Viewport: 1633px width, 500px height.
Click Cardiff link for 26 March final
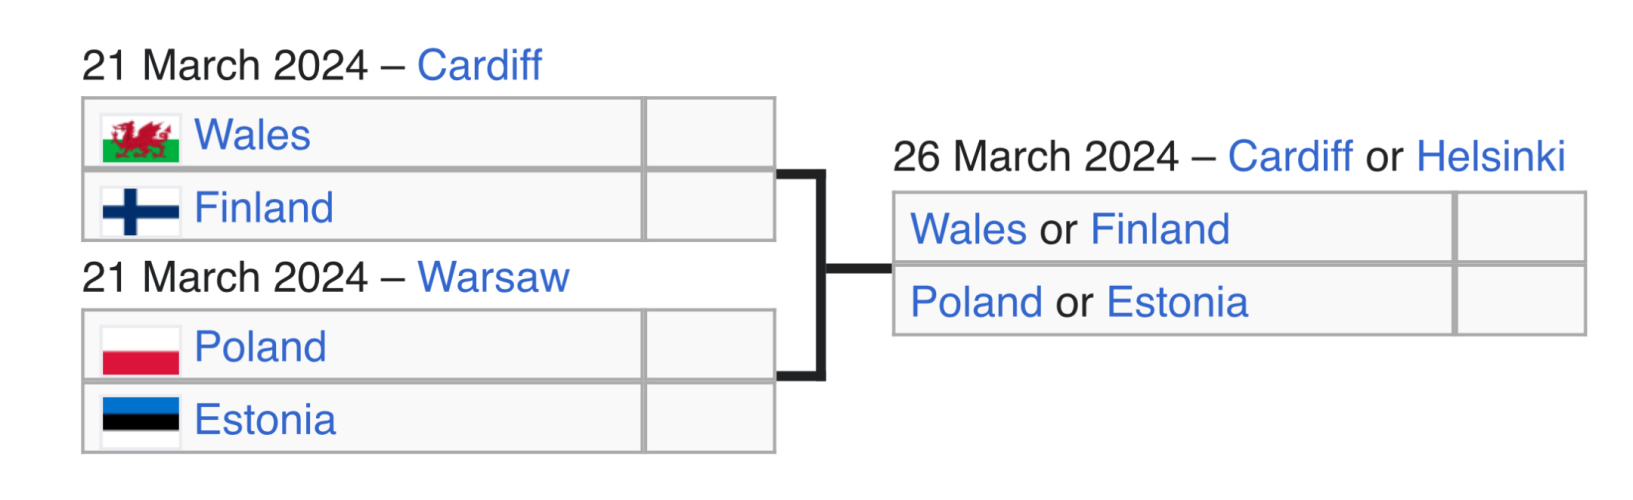(1290, 157)
